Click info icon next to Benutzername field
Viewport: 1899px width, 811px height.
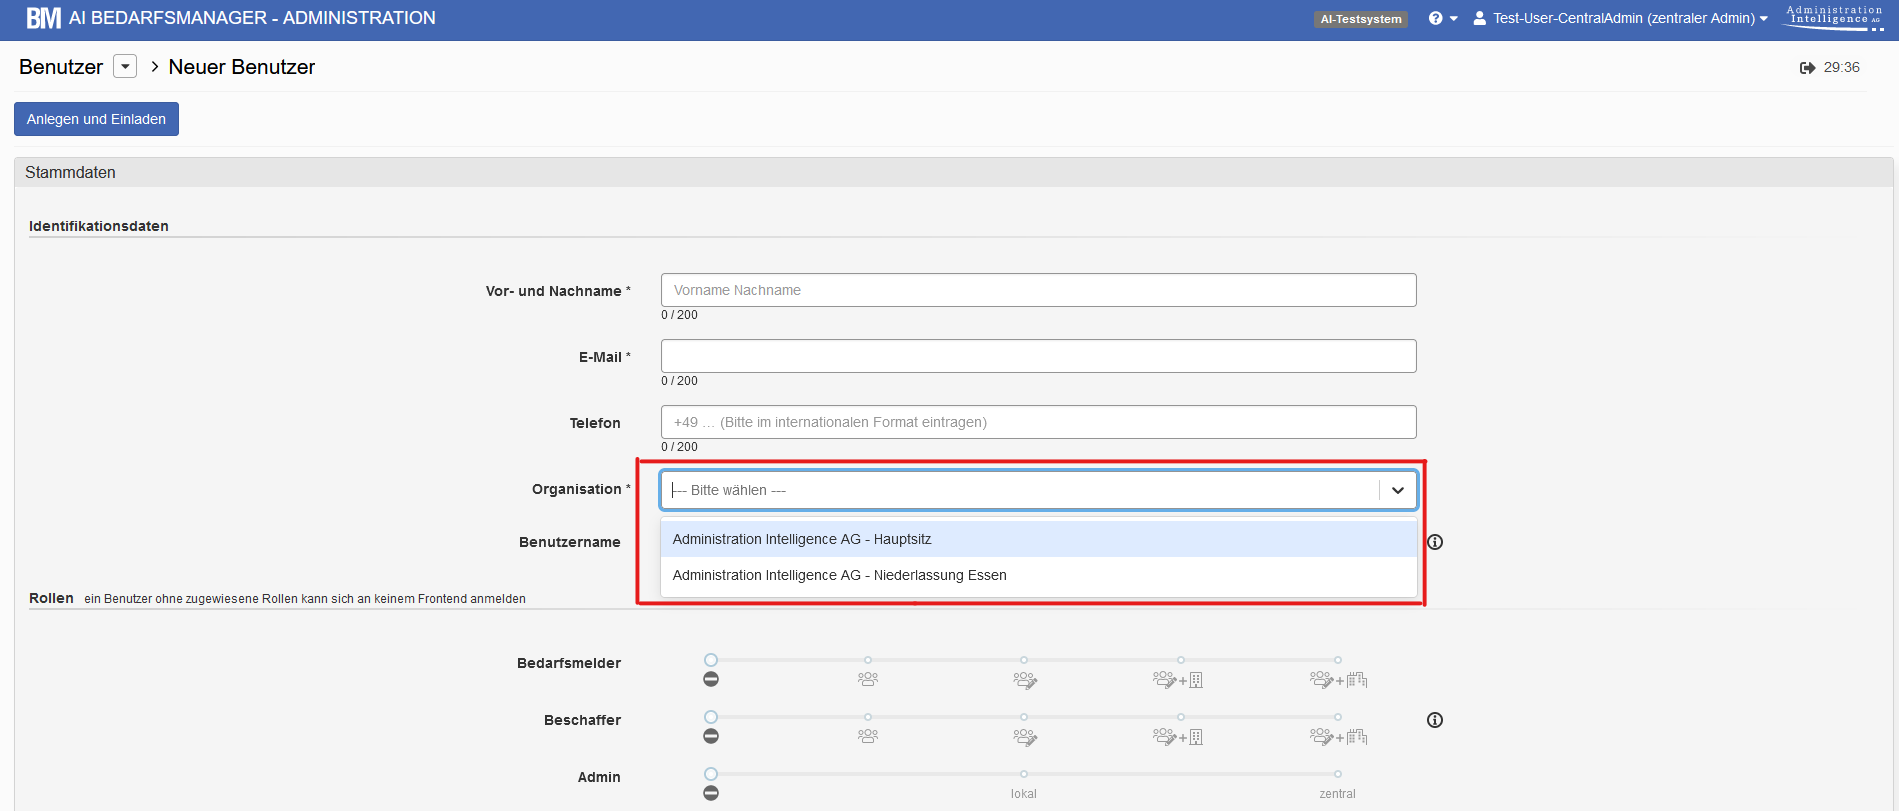[x=1435, y=542]
